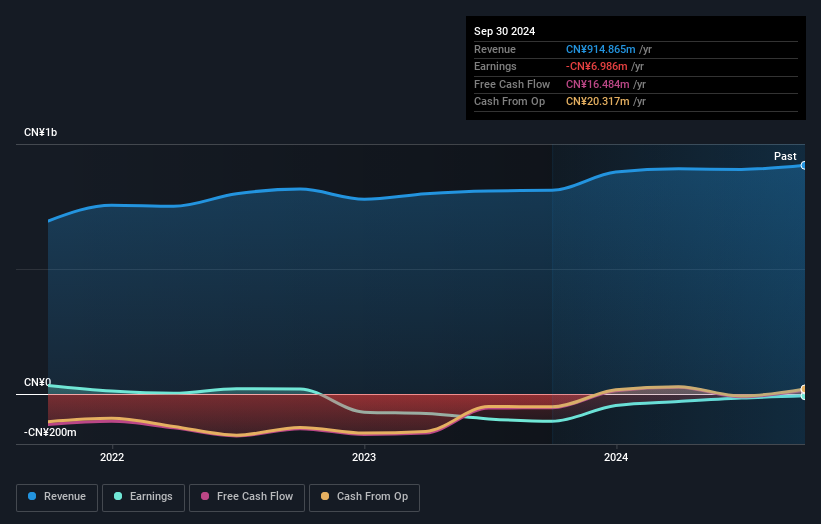821x524 pixels.
Task: Click the blue Revenue end-point marker
Action: pos(804,165)
